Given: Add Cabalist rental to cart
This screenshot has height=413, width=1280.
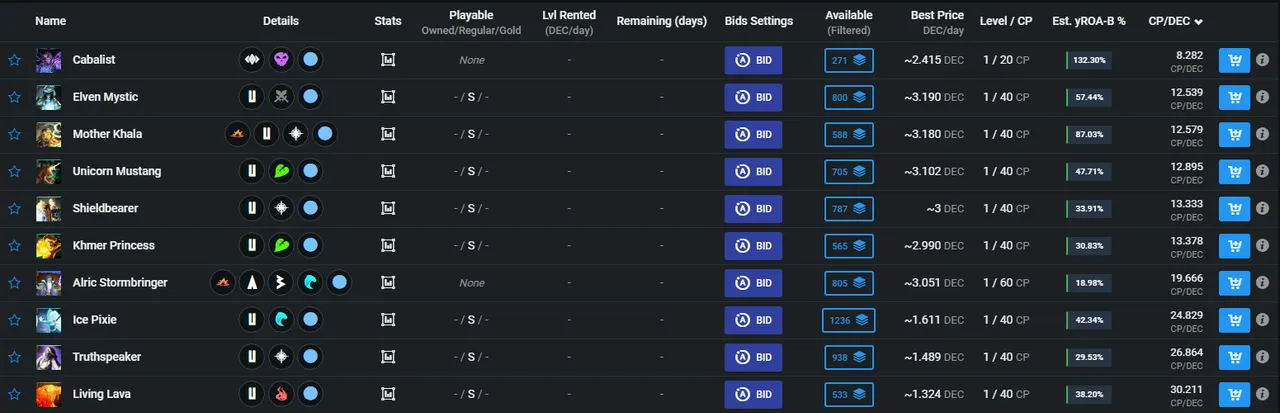Looking at the screenshot, I should click(x=1234, y=60).
